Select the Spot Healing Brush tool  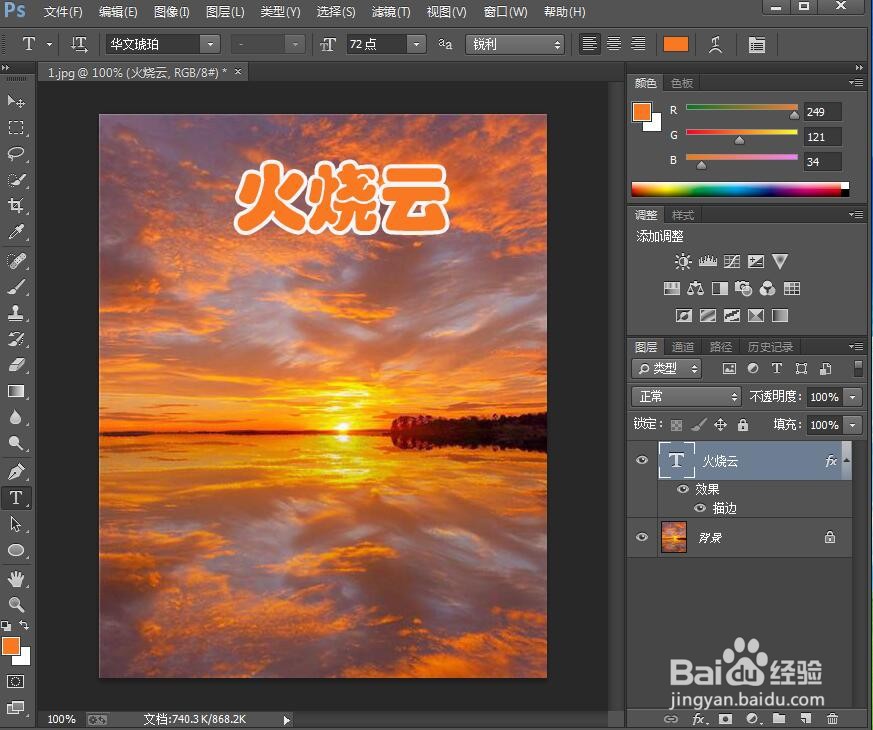pyautogui.click(x=16, y=261)
